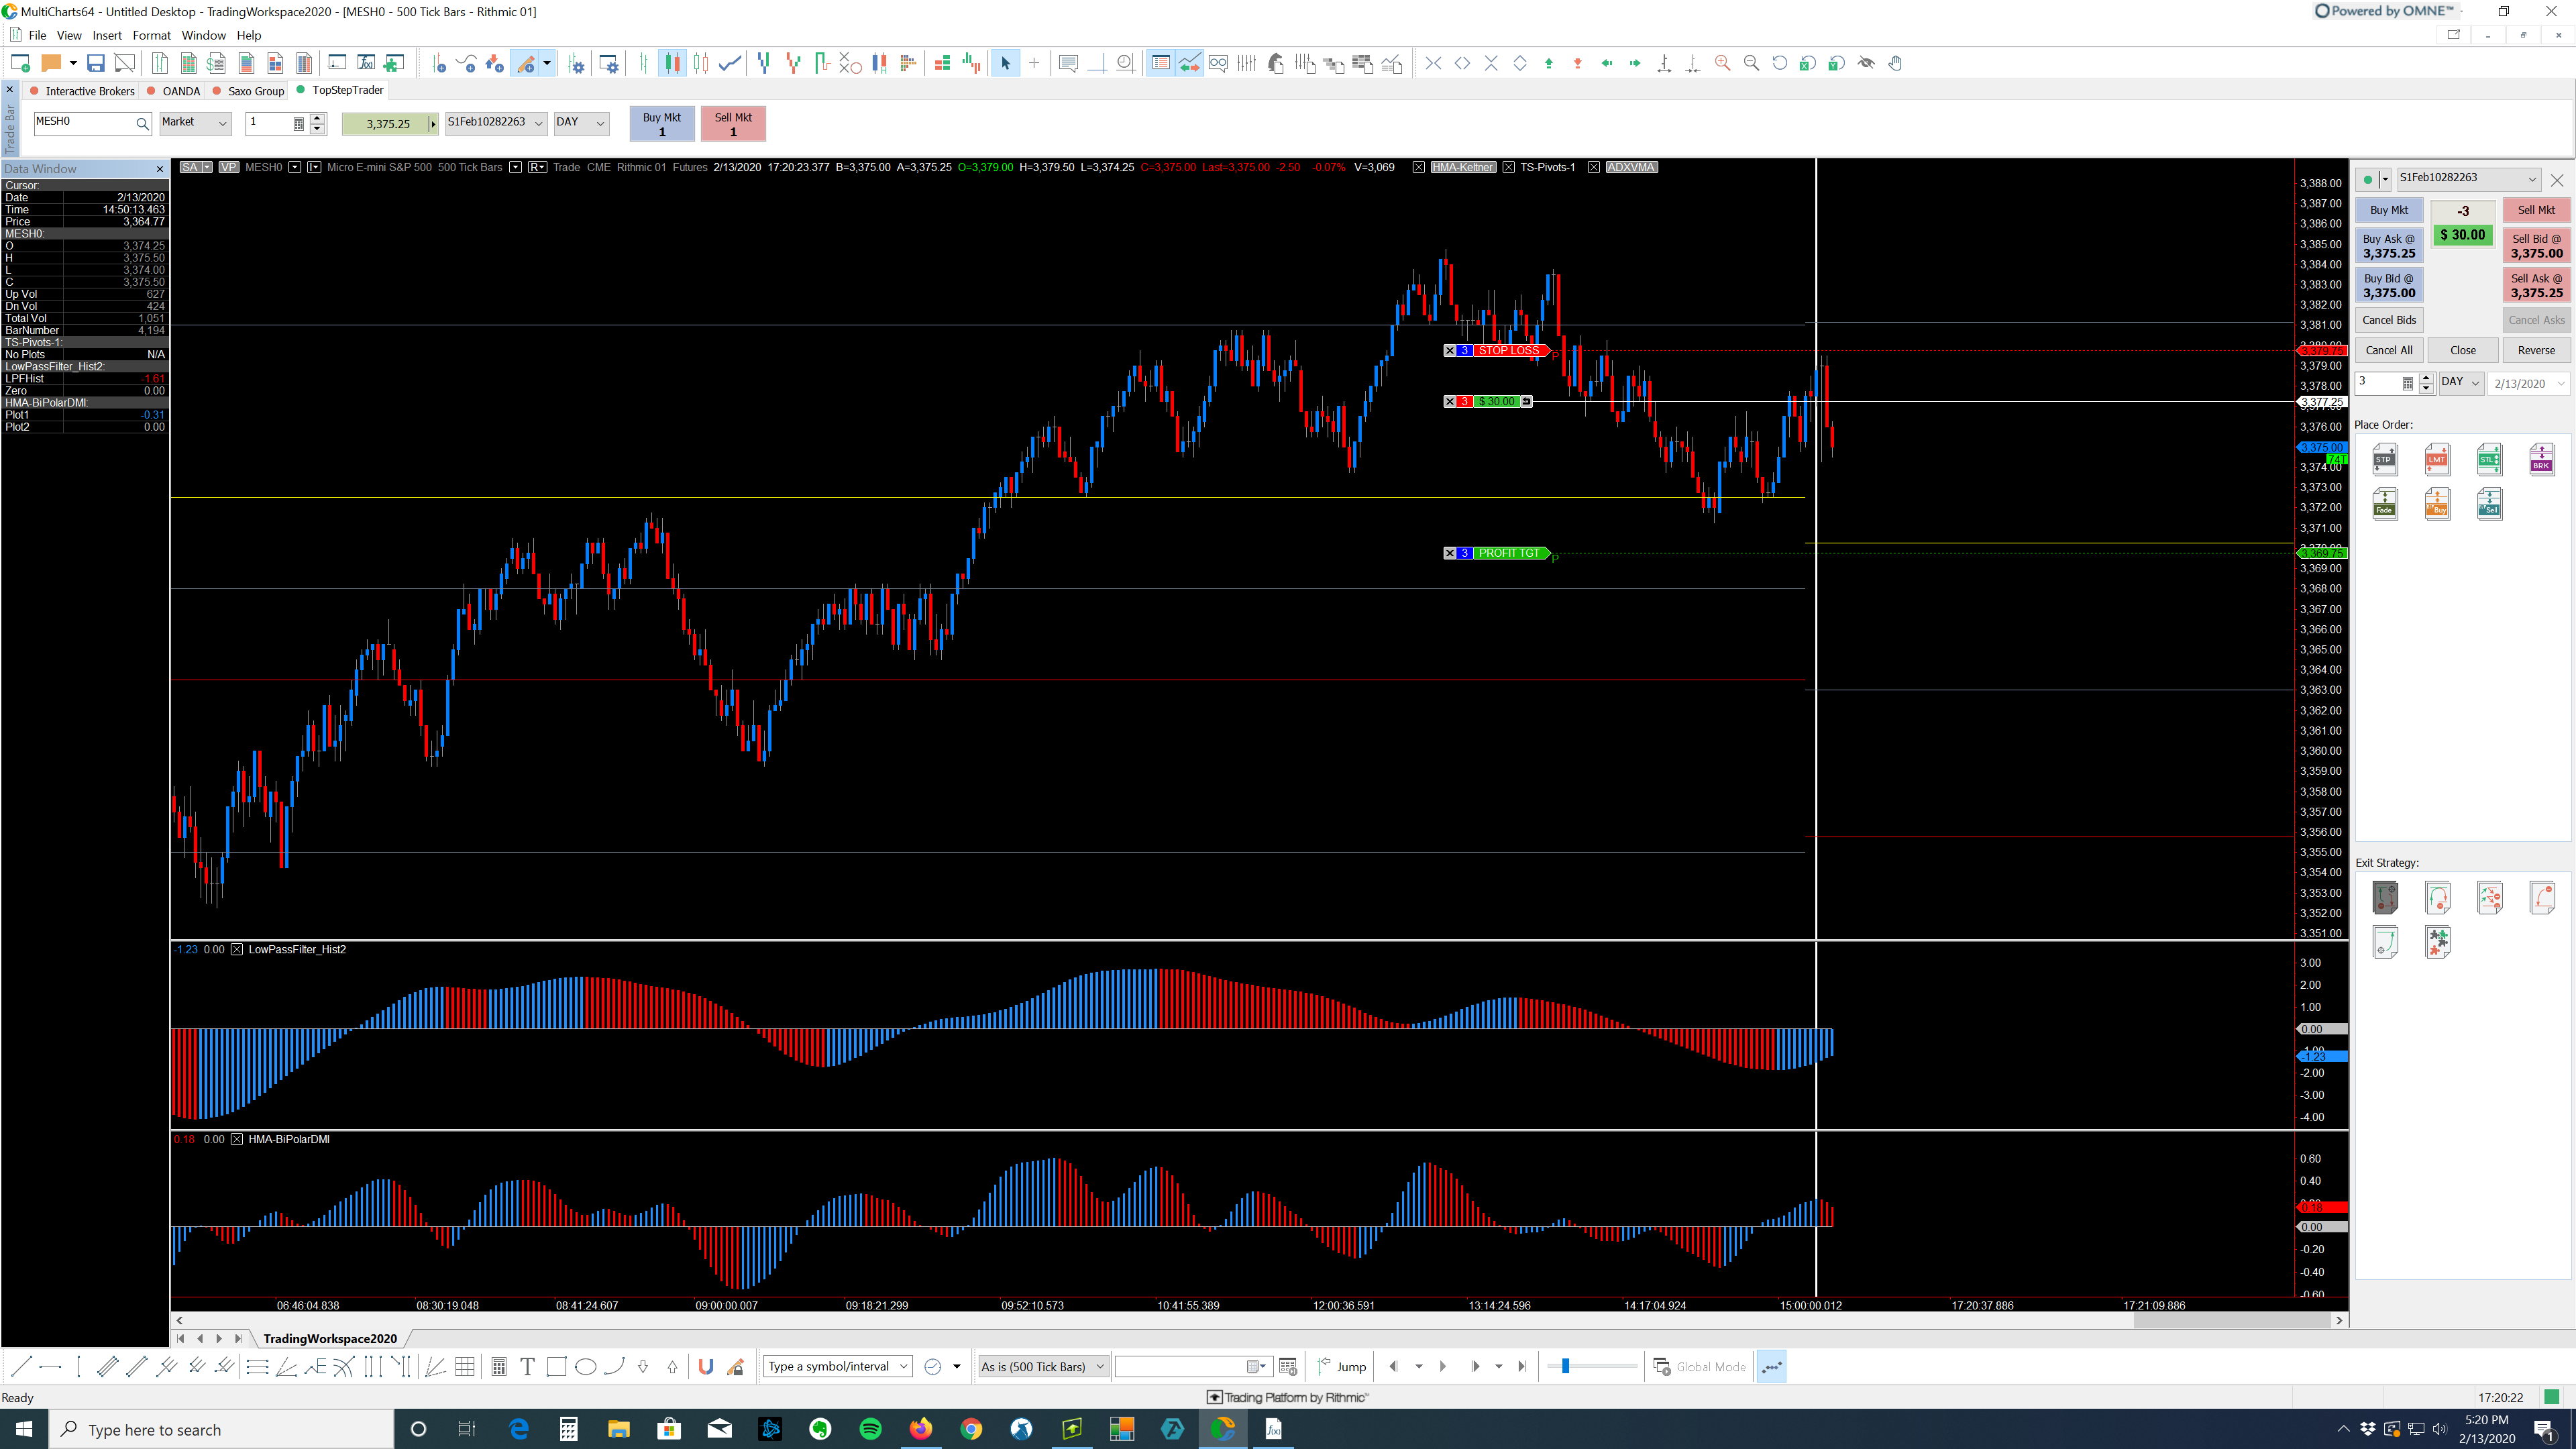Select the Text drawing tool
Screen dimensions: 2576x1449
pos(527,1366)
